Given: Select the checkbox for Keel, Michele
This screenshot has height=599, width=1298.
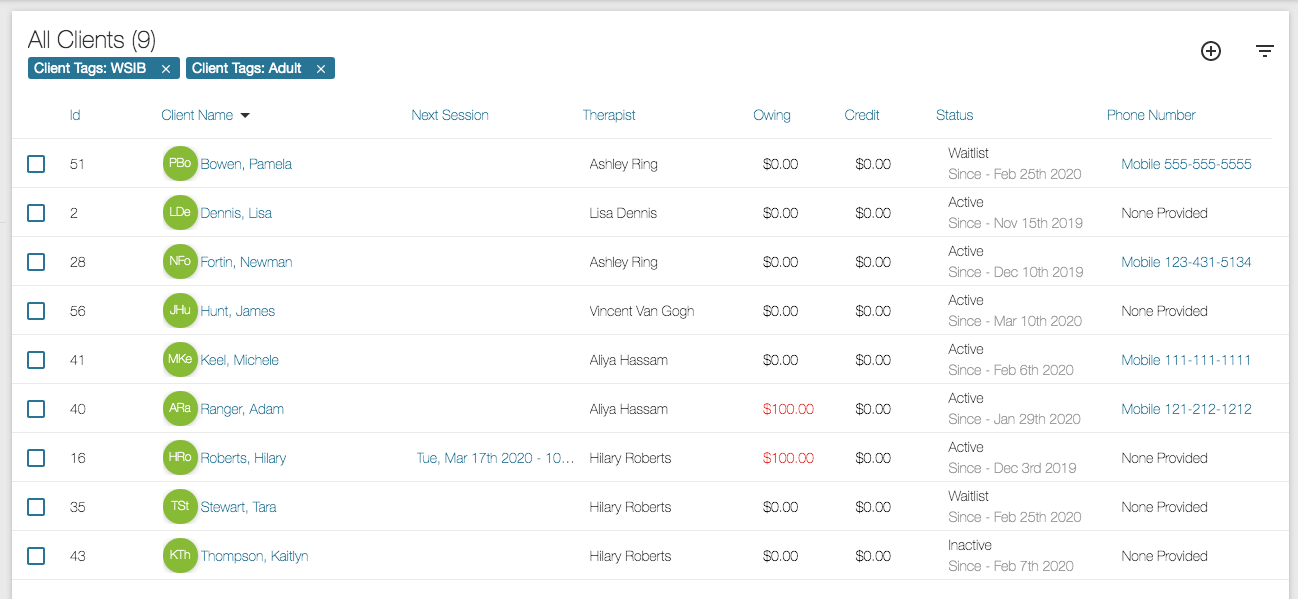Looking at the screenshot, I should [x=36, y=360].
